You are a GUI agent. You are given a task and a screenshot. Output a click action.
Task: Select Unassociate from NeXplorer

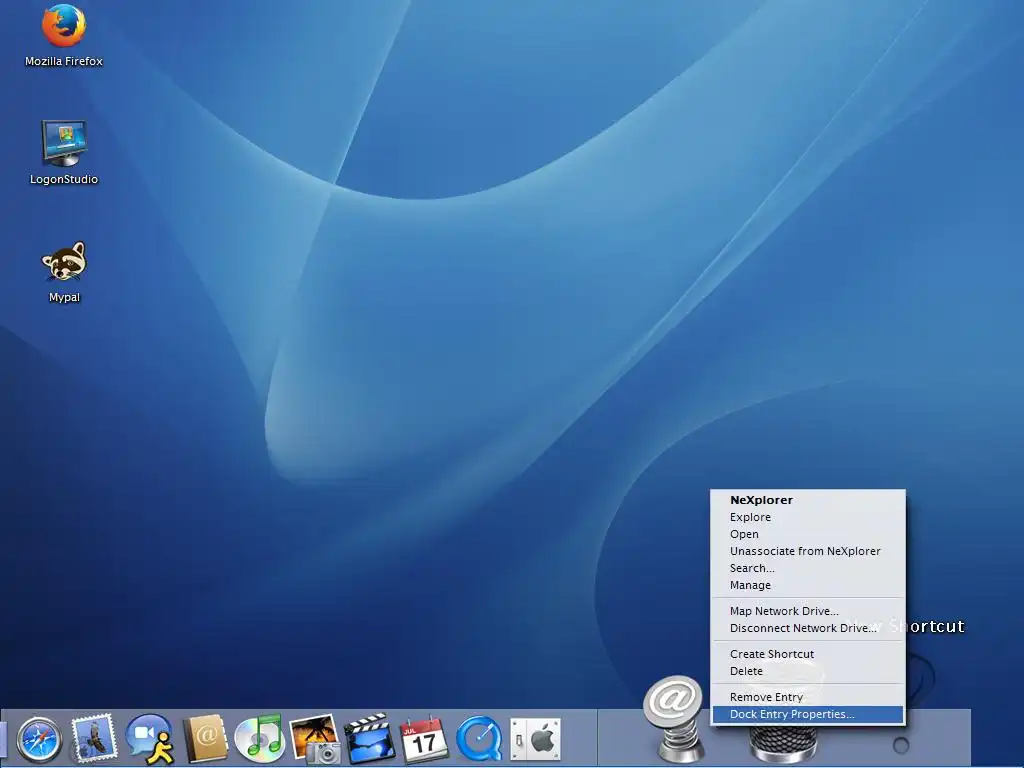(808, 551)
